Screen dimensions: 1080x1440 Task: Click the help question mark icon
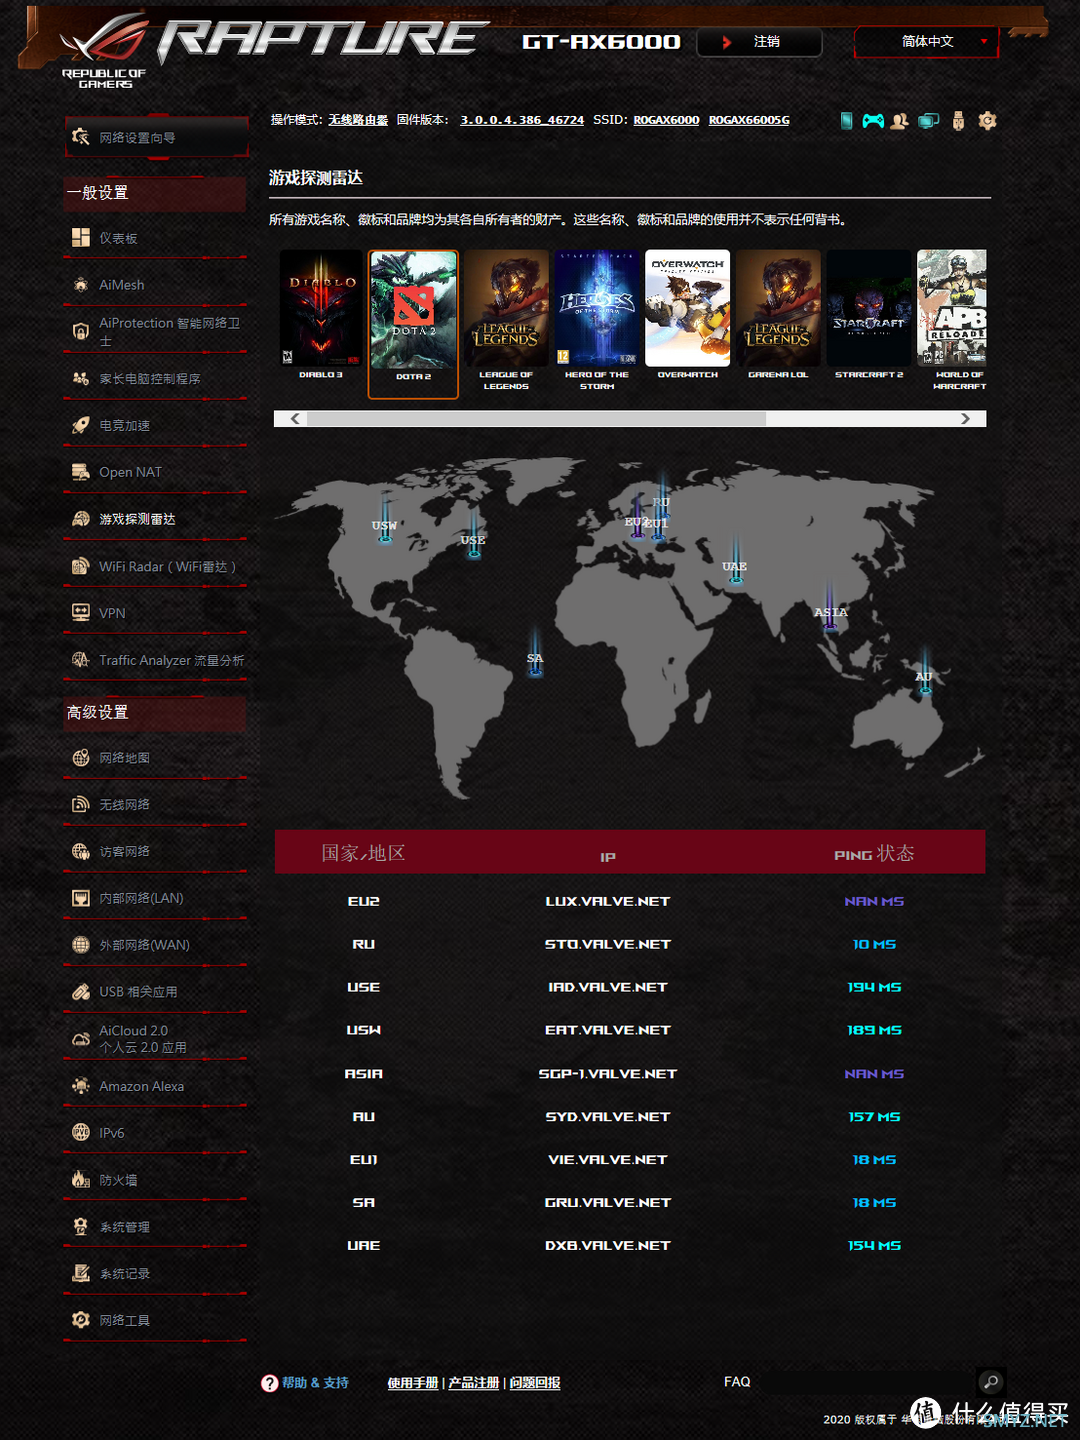point(269,1383)
